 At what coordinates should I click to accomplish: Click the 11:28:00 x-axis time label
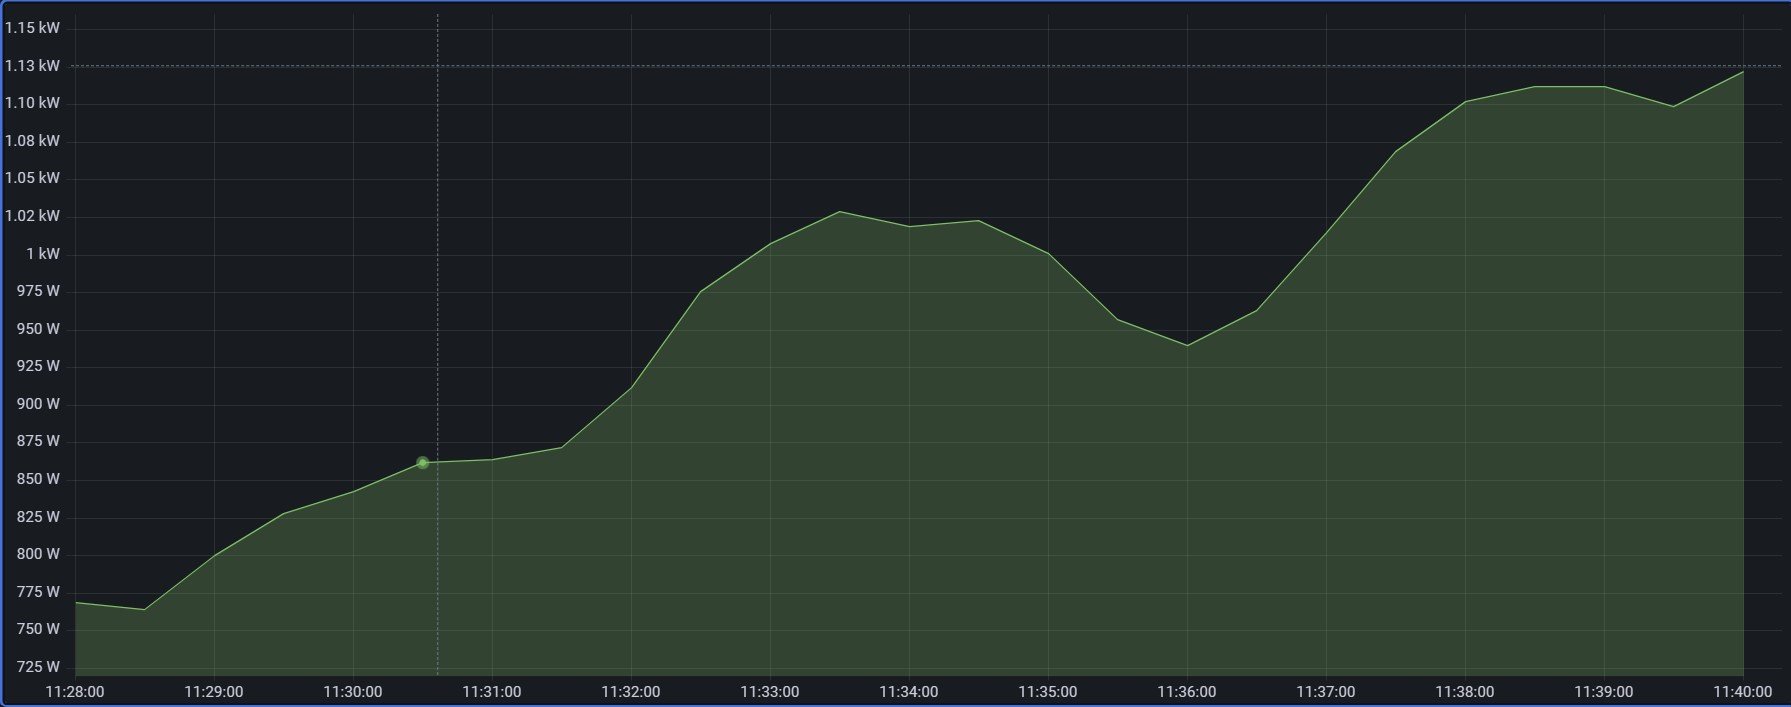pos(75,692)
